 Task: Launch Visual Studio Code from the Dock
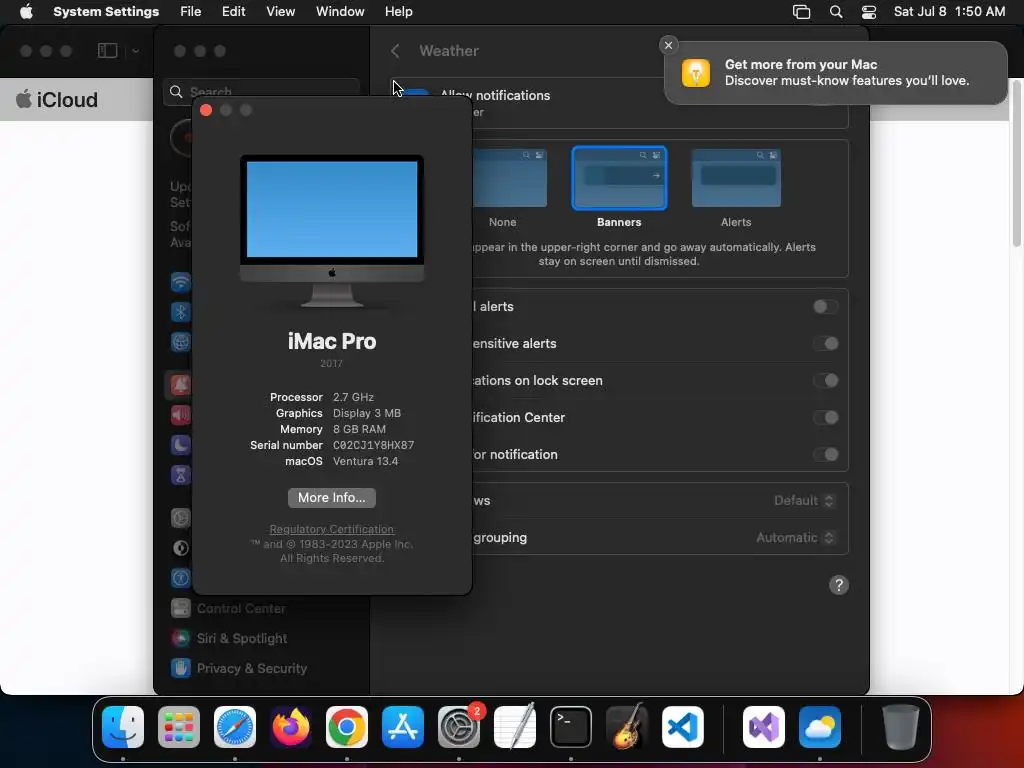coord(683,727)
